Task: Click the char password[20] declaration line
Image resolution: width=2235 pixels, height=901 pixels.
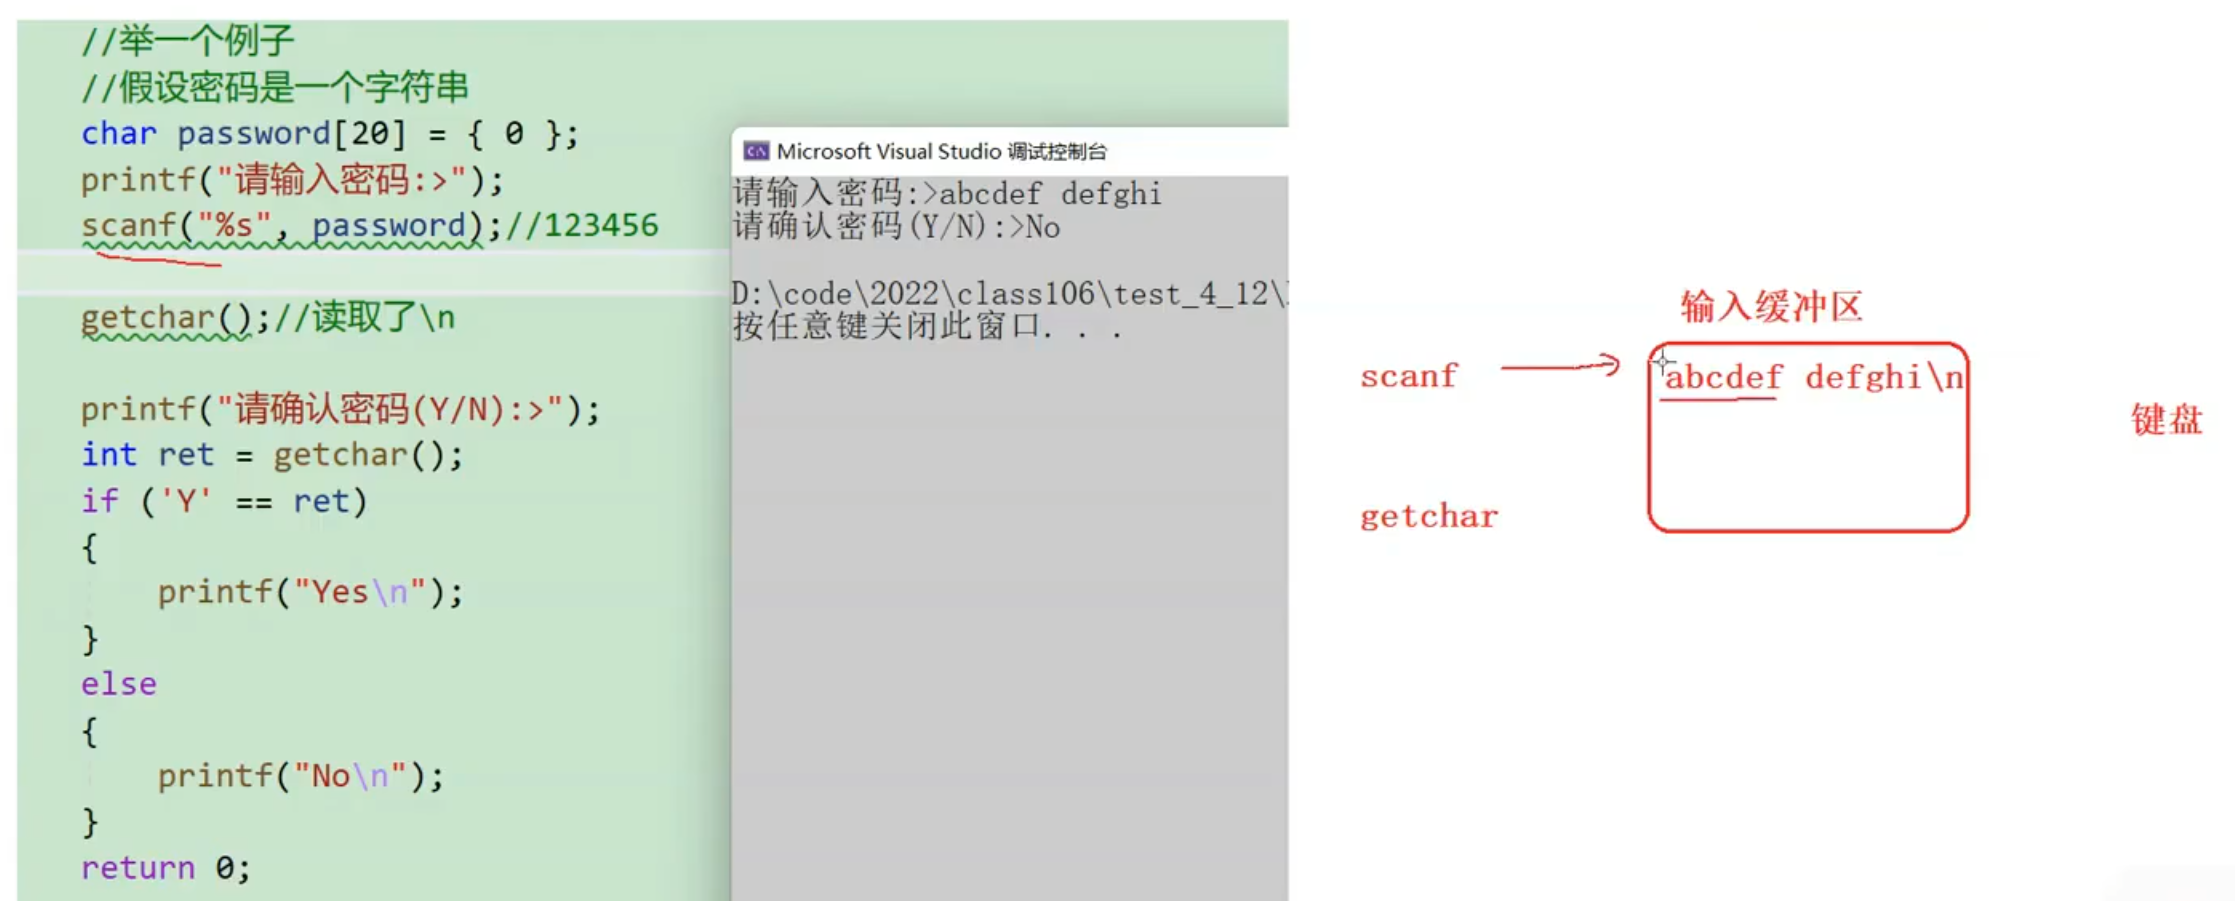Action: pyautogui.click(x=329, y=133)
